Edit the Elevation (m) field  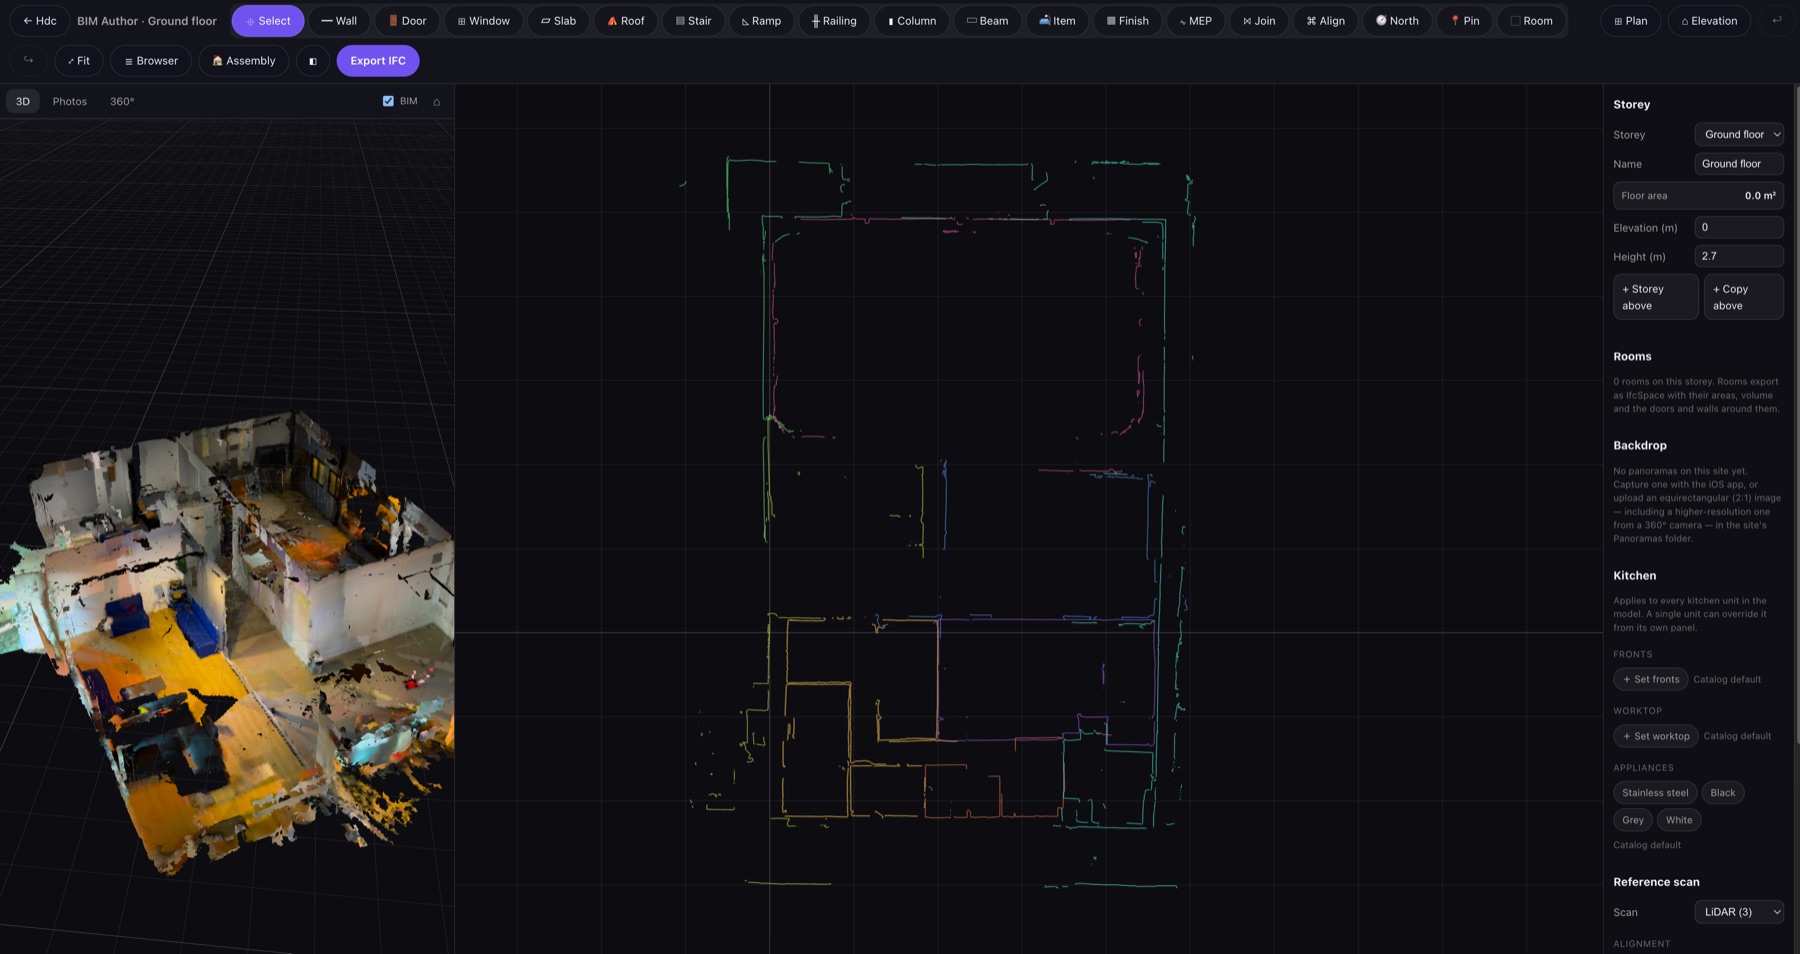click(1739, 227)
